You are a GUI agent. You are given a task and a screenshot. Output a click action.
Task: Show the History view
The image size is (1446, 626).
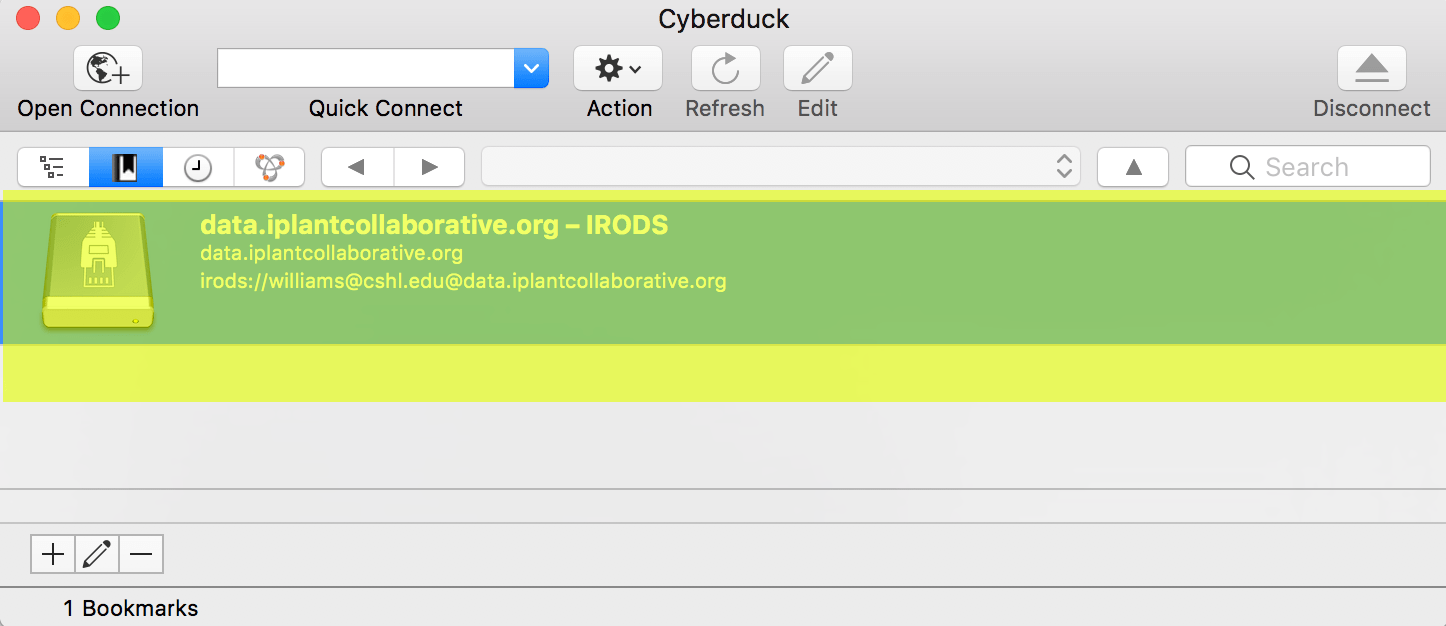tap(196, 166)
